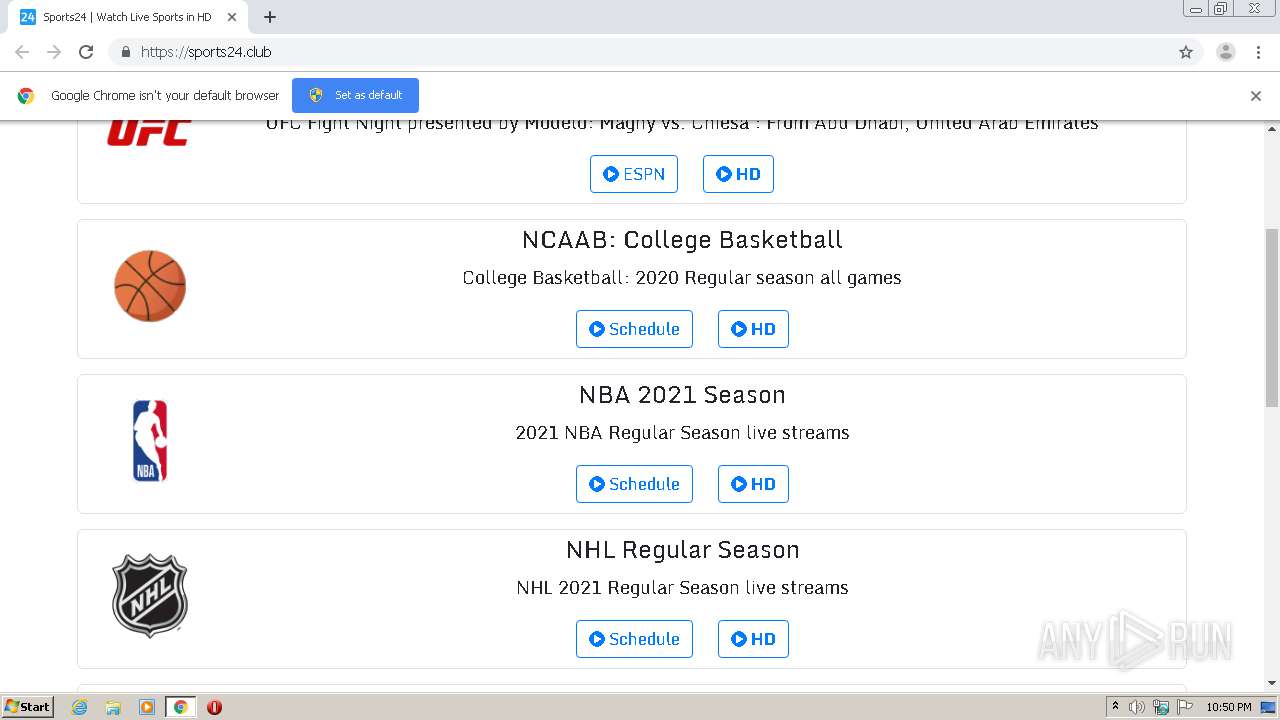
Task: Open the ESPN stream for UFC Fight Night
Action: (634, 174)
